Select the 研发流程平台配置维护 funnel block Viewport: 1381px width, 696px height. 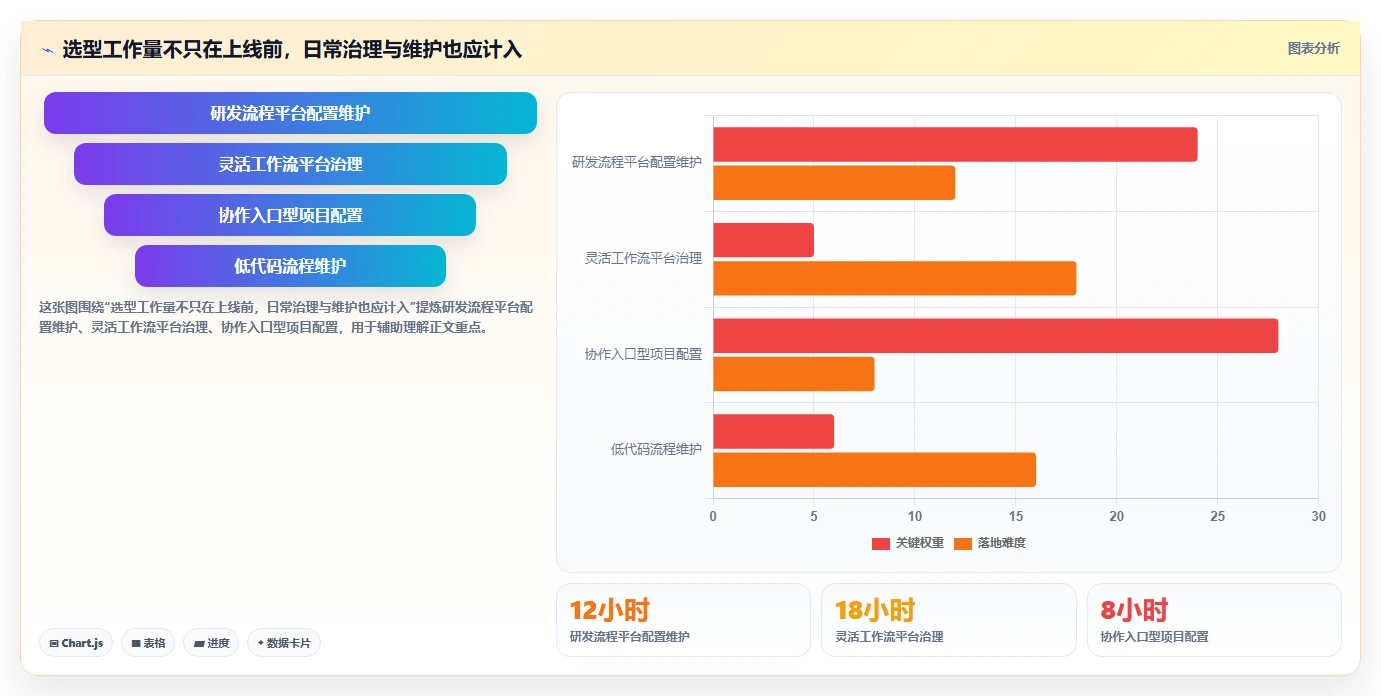pyautogui.click(x=290, y=113)
